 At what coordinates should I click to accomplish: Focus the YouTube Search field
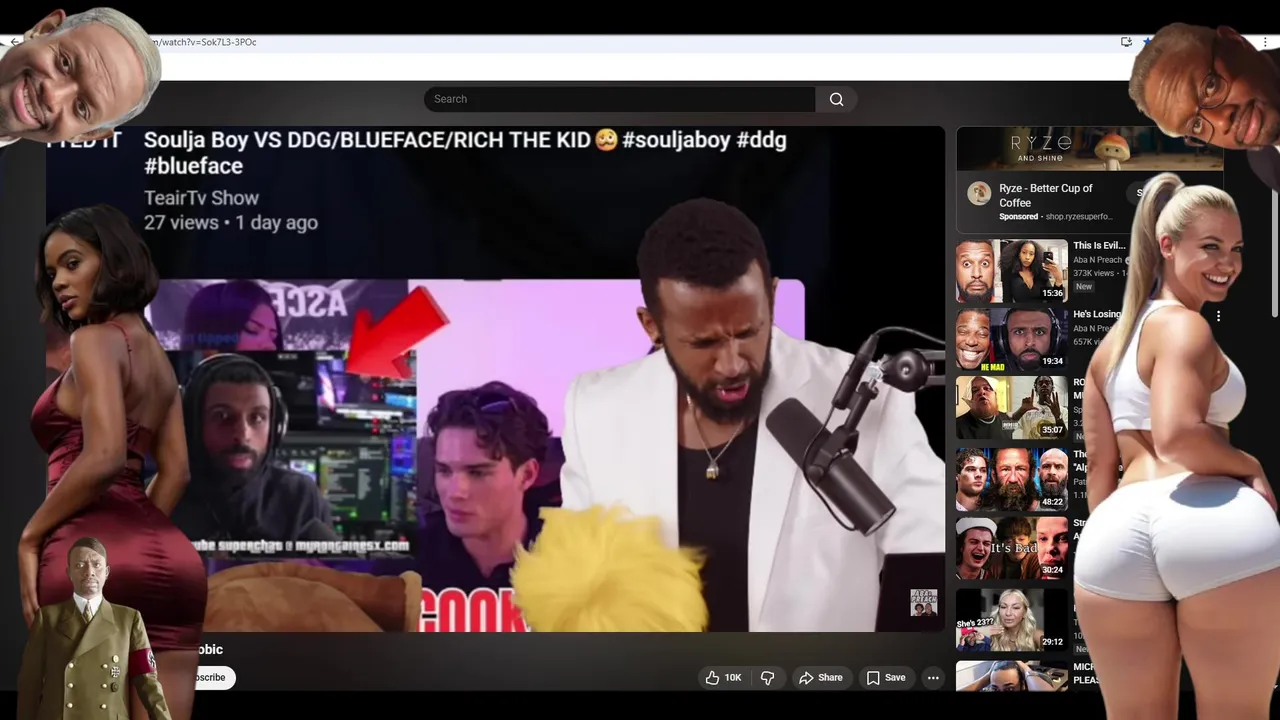pyautogui.click(x=620, y=99)
